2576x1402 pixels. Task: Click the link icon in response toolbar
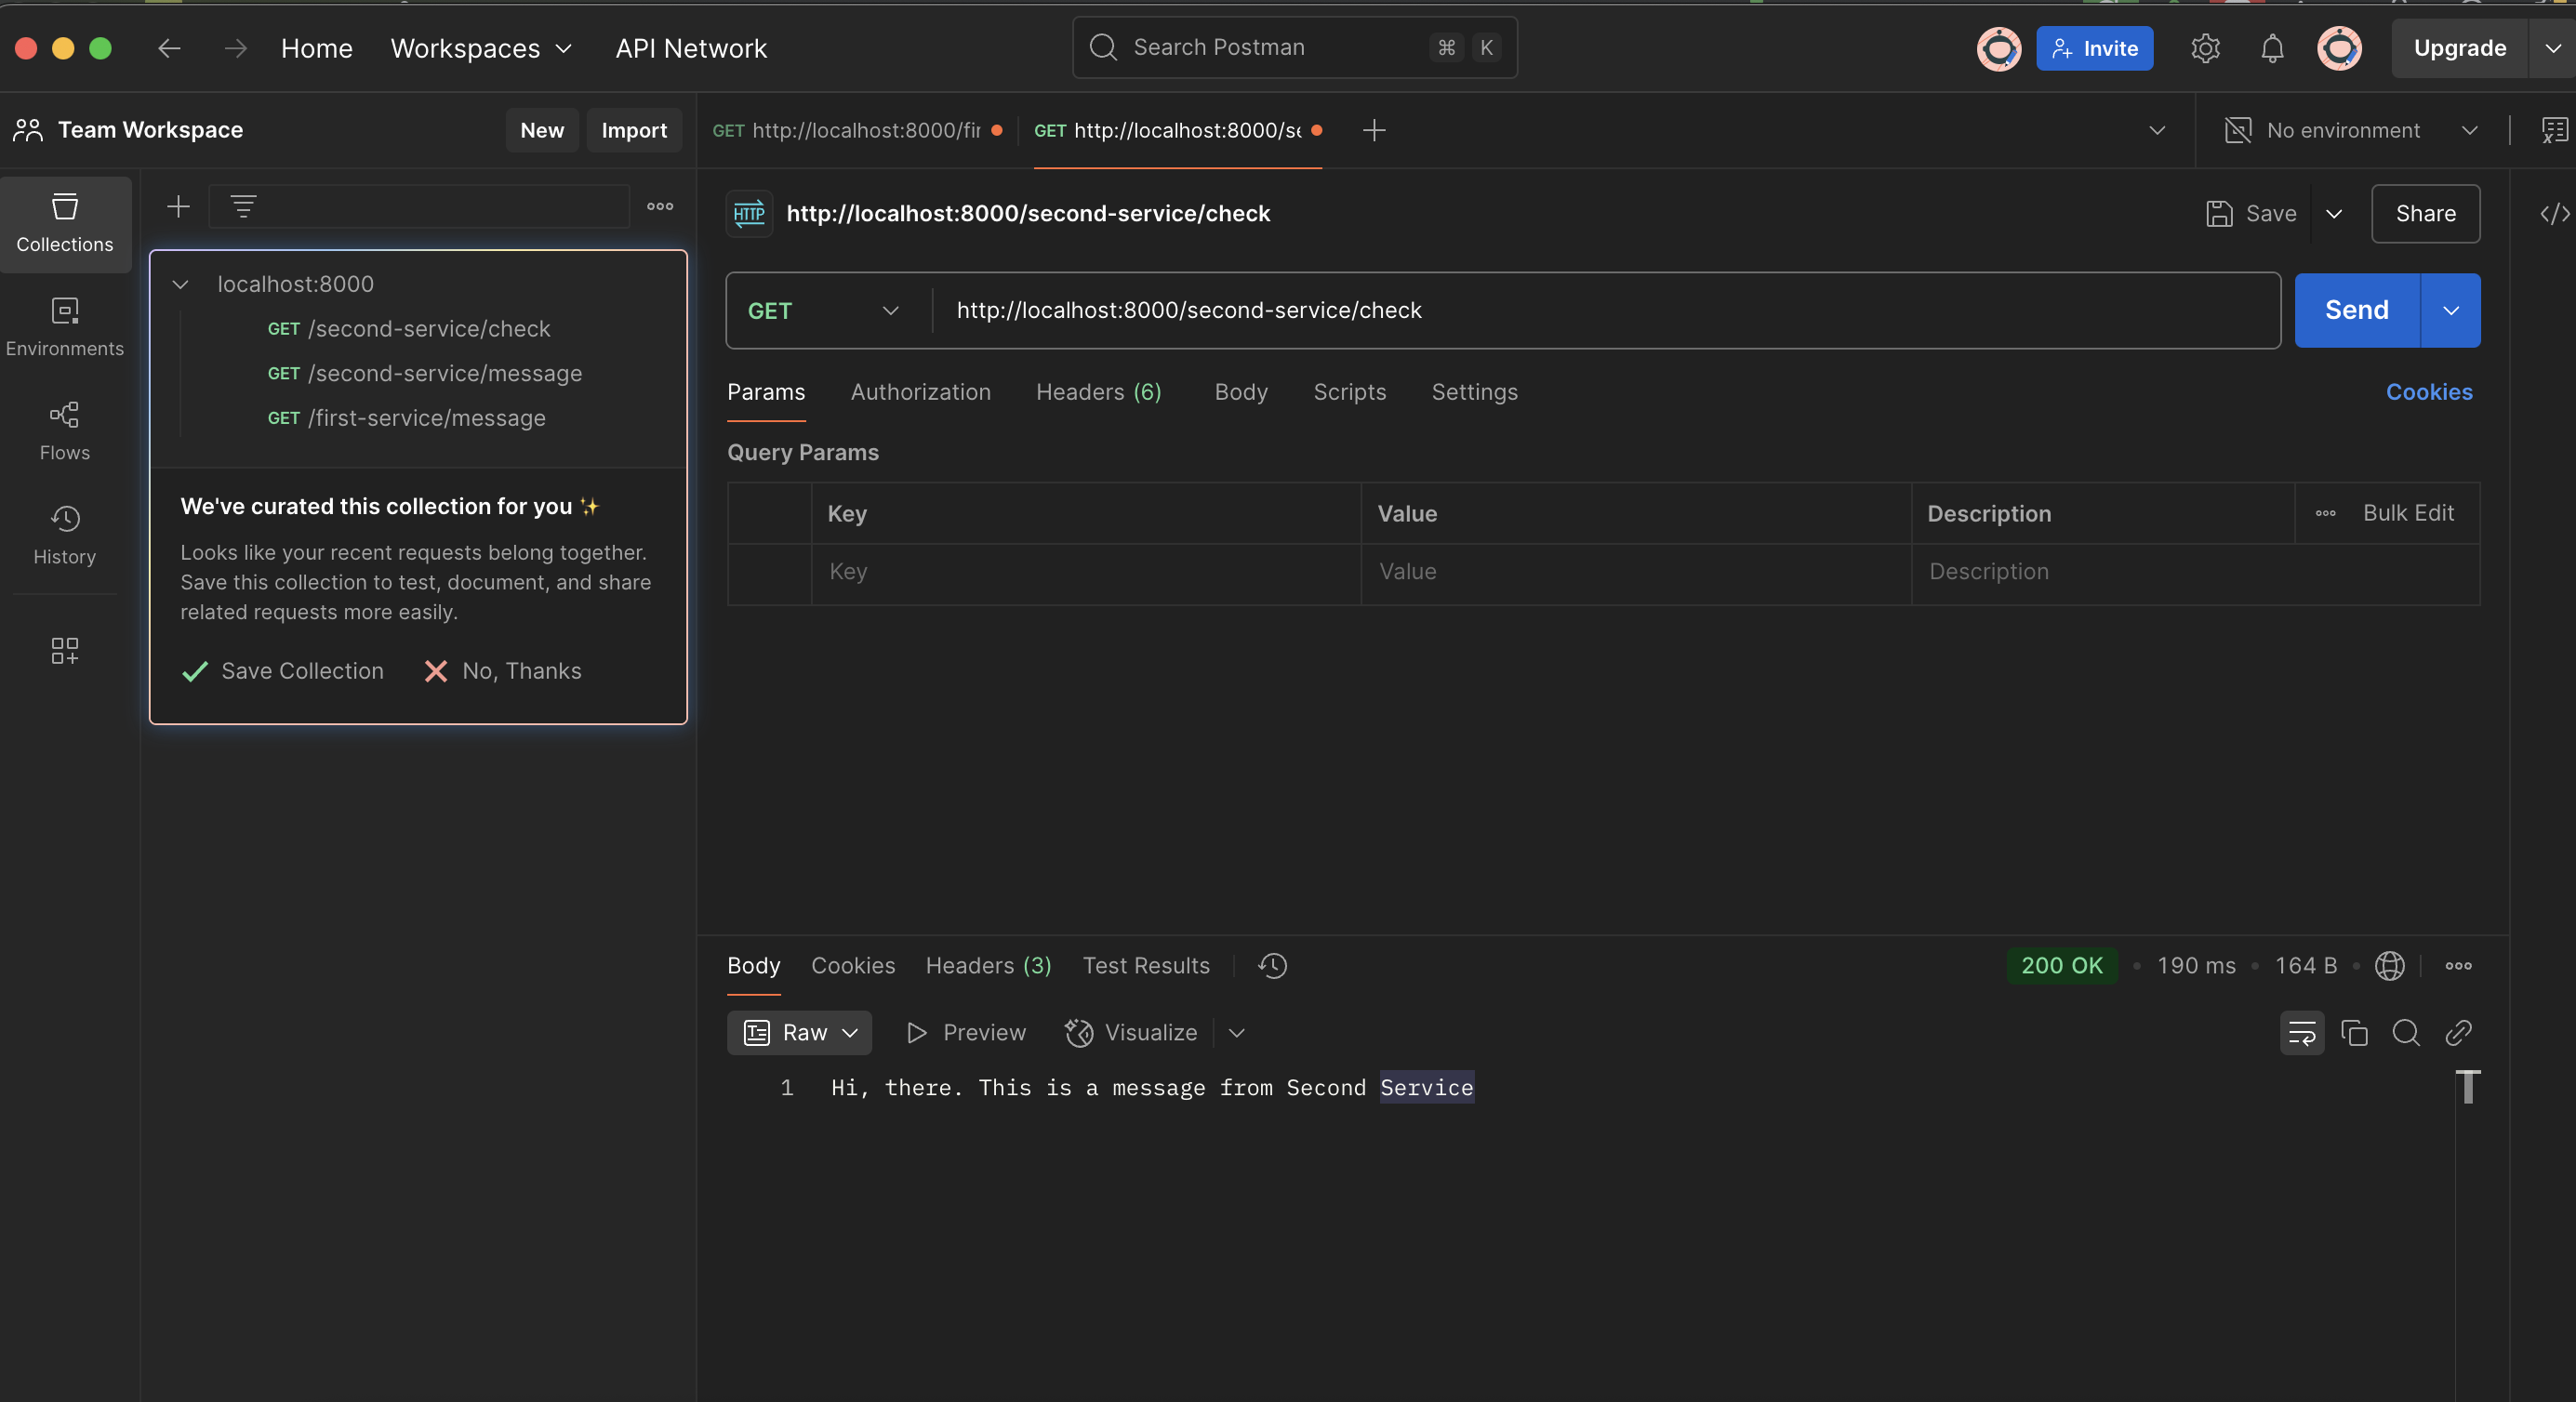pos(2458,1032)
